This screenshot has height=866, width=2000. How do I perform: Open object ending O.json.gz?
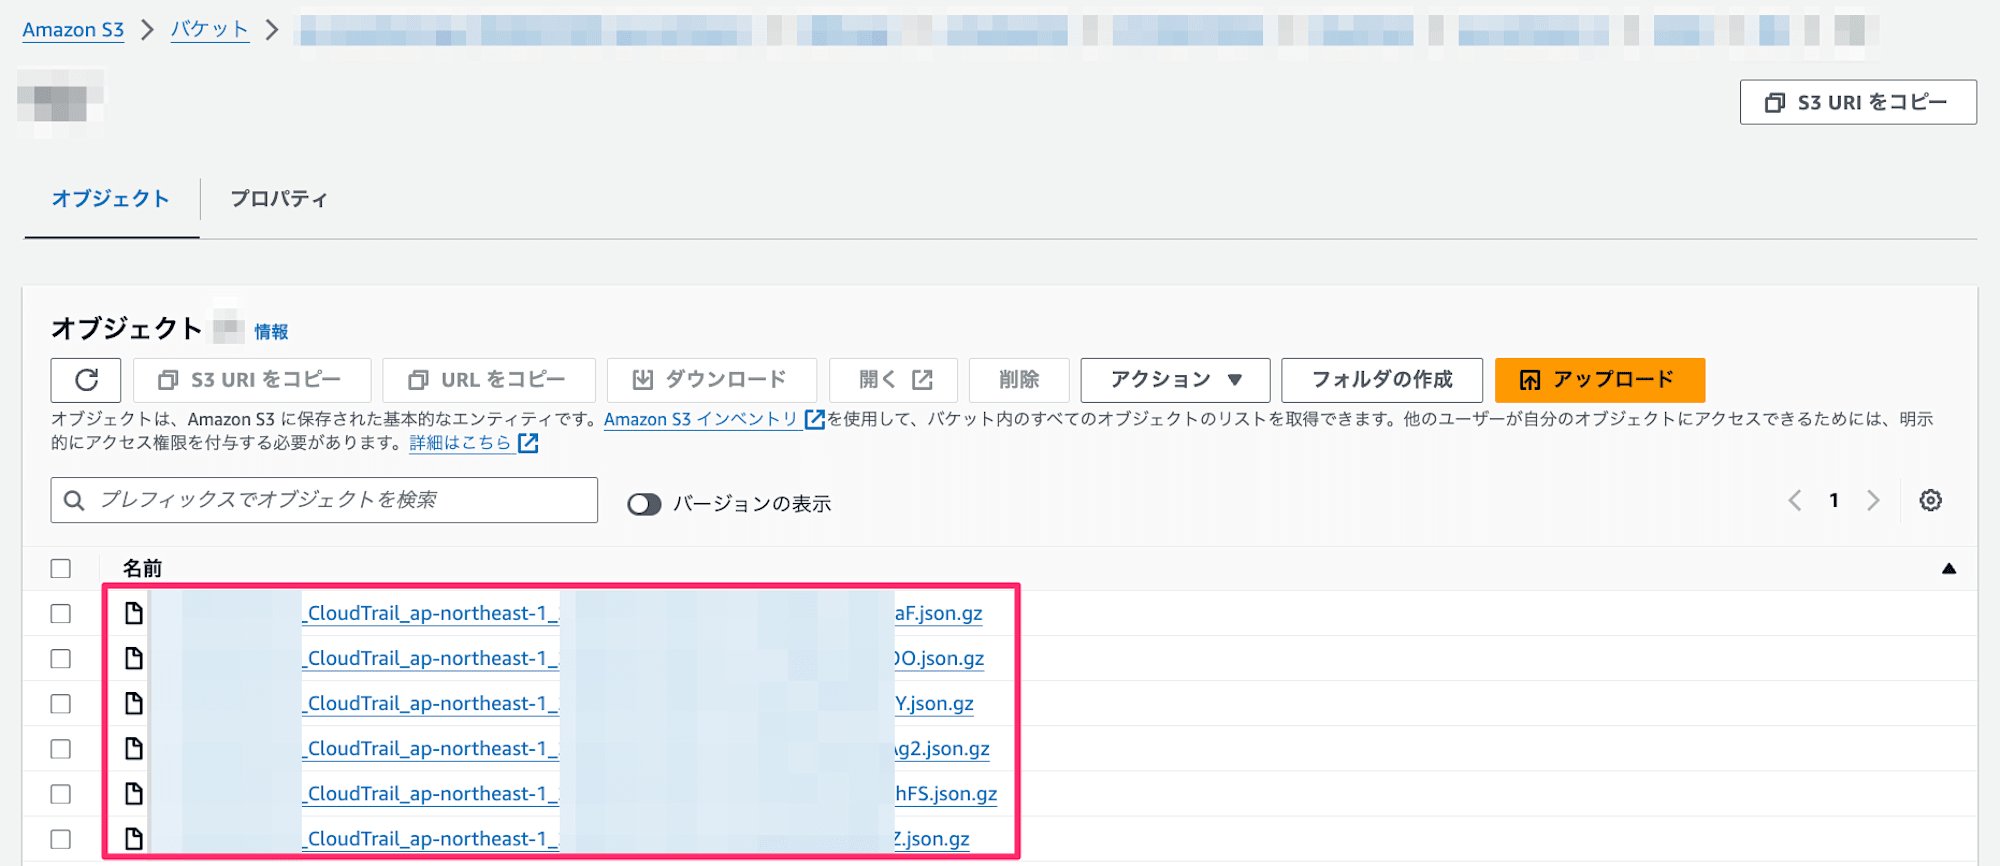click(x=644, y=658)
